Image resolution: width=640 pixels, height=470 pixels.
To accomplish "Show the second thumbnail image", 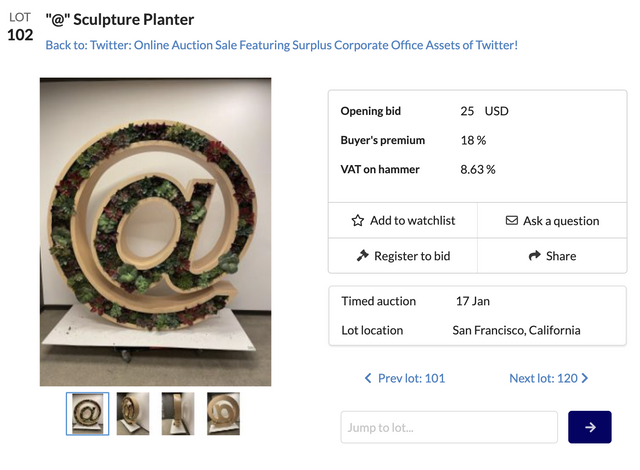I will coord(133,413).
